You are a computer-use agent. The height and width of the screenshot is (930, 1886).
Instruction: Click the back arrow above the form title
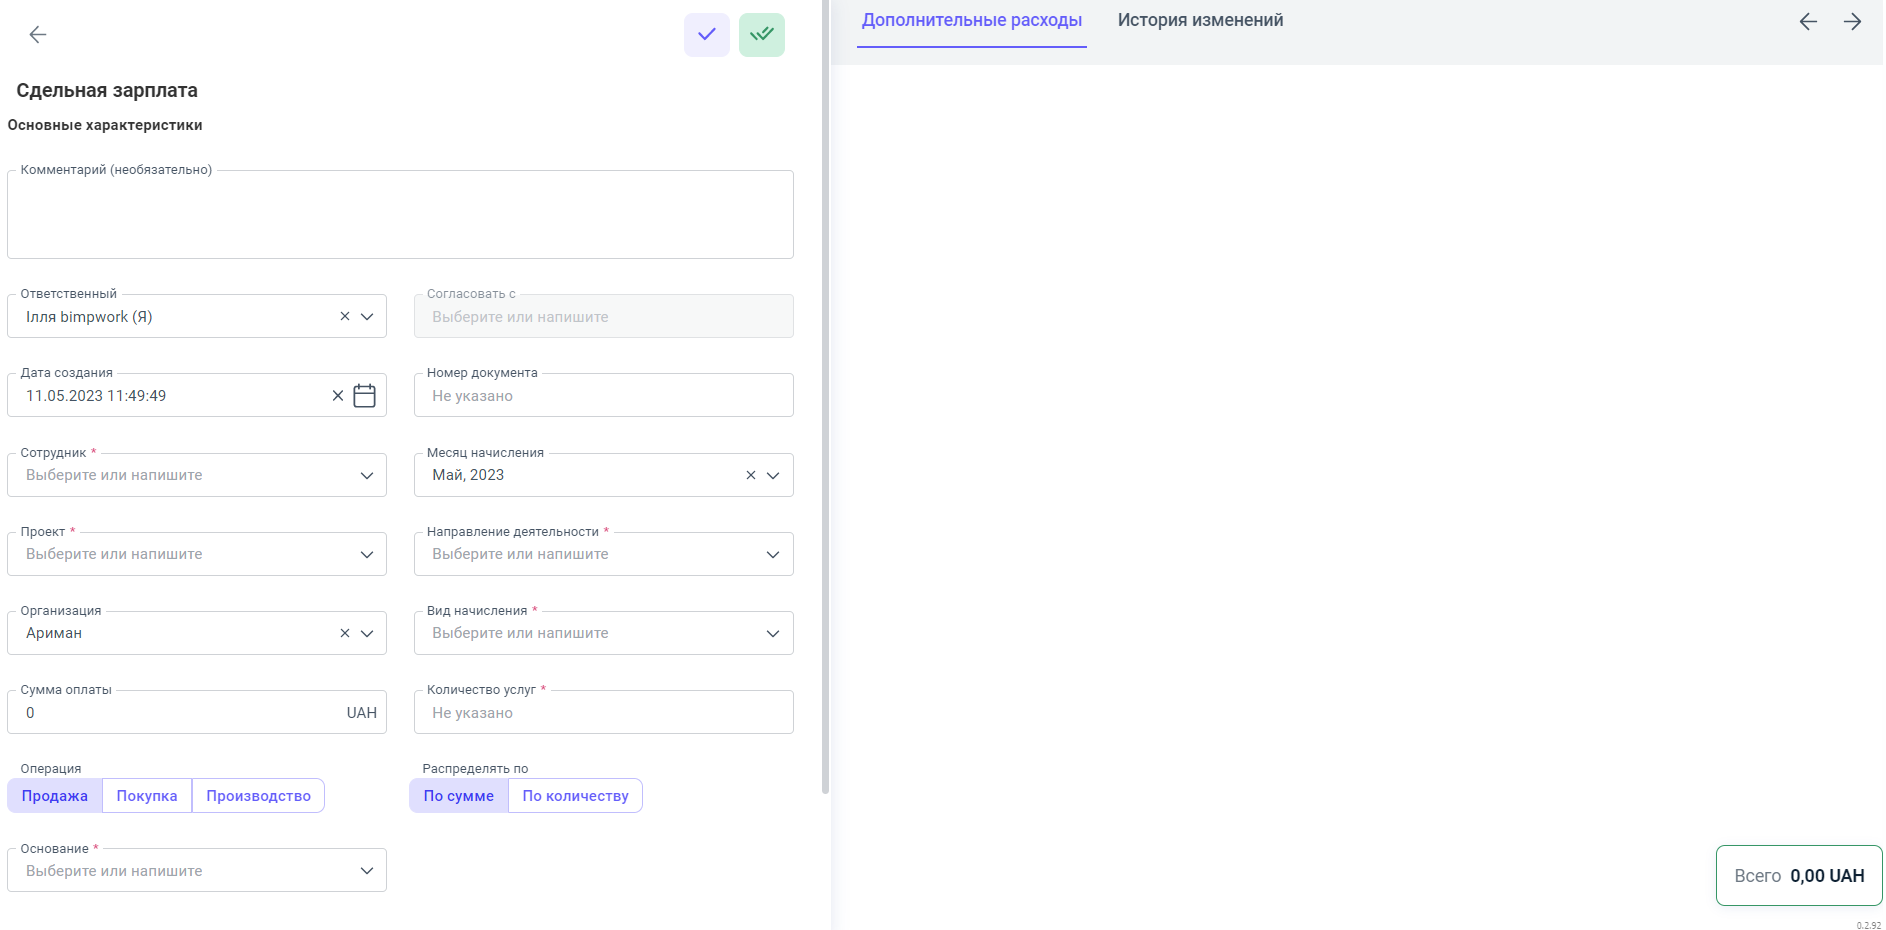pos(38,35)
